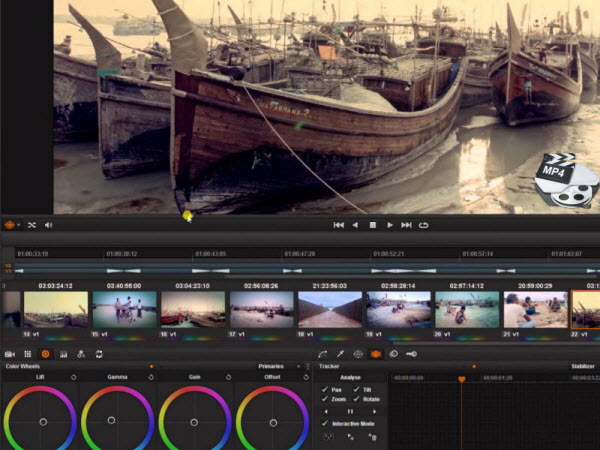Select the Color Wheels palette icon
The height and width of the screenshot is (450, 600).
click(x=46, y=354)
